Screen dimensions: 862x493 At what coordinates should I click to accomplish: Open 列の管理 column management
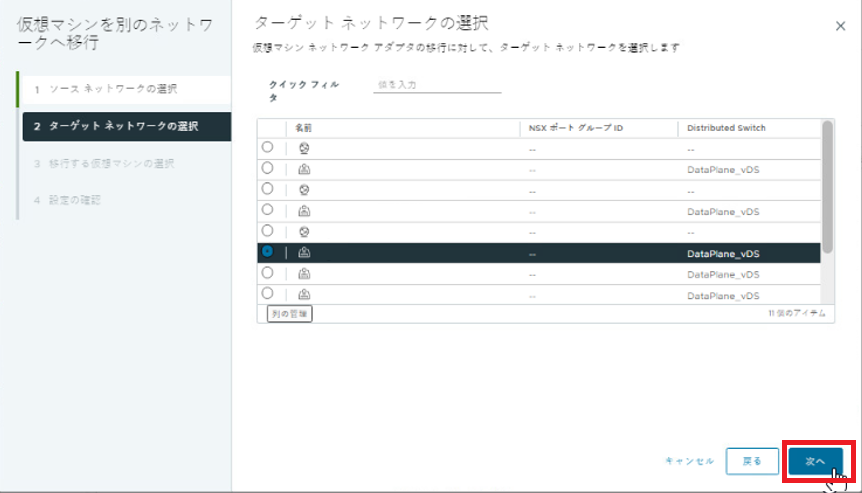pos(290,314)
